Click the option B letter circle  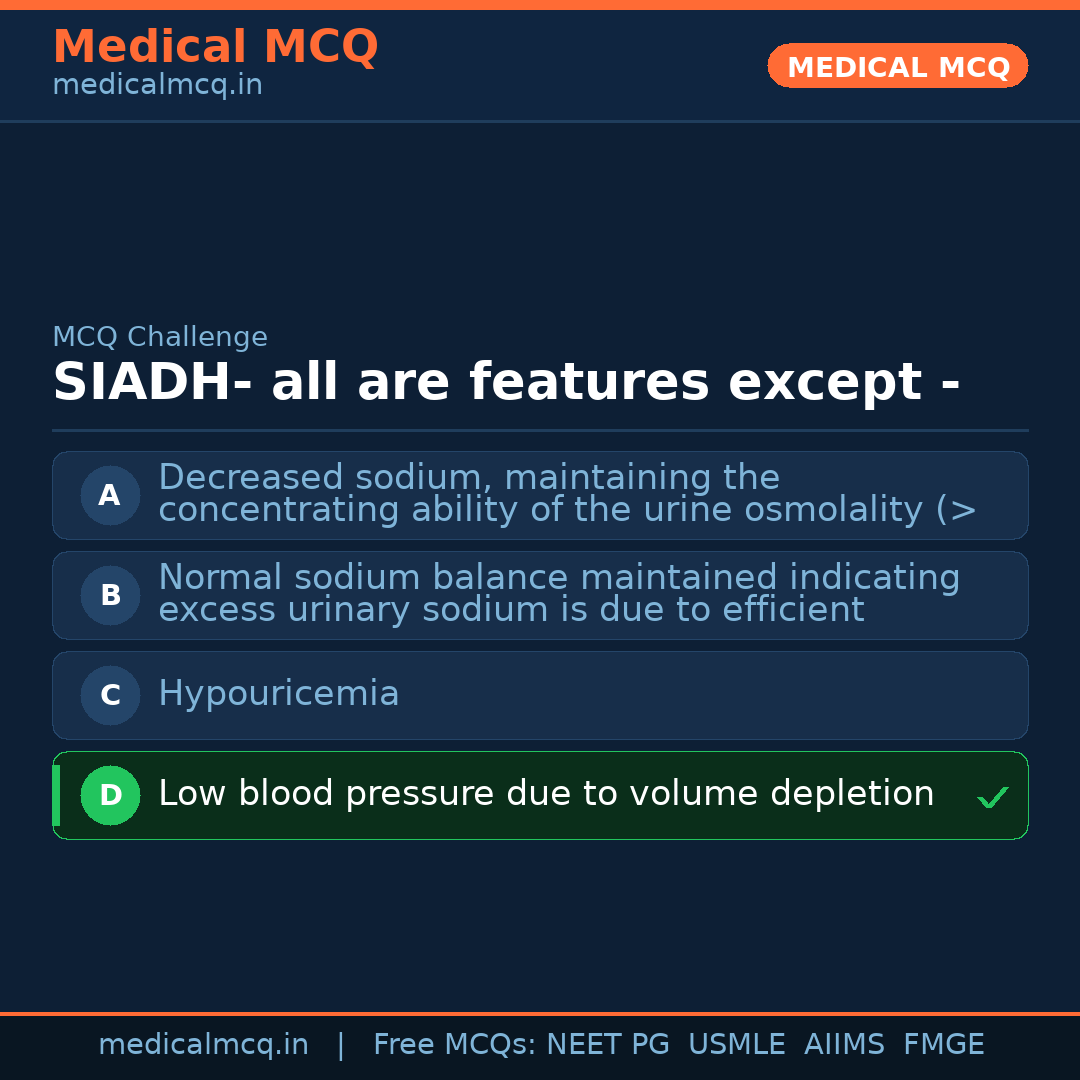[110, 595]
